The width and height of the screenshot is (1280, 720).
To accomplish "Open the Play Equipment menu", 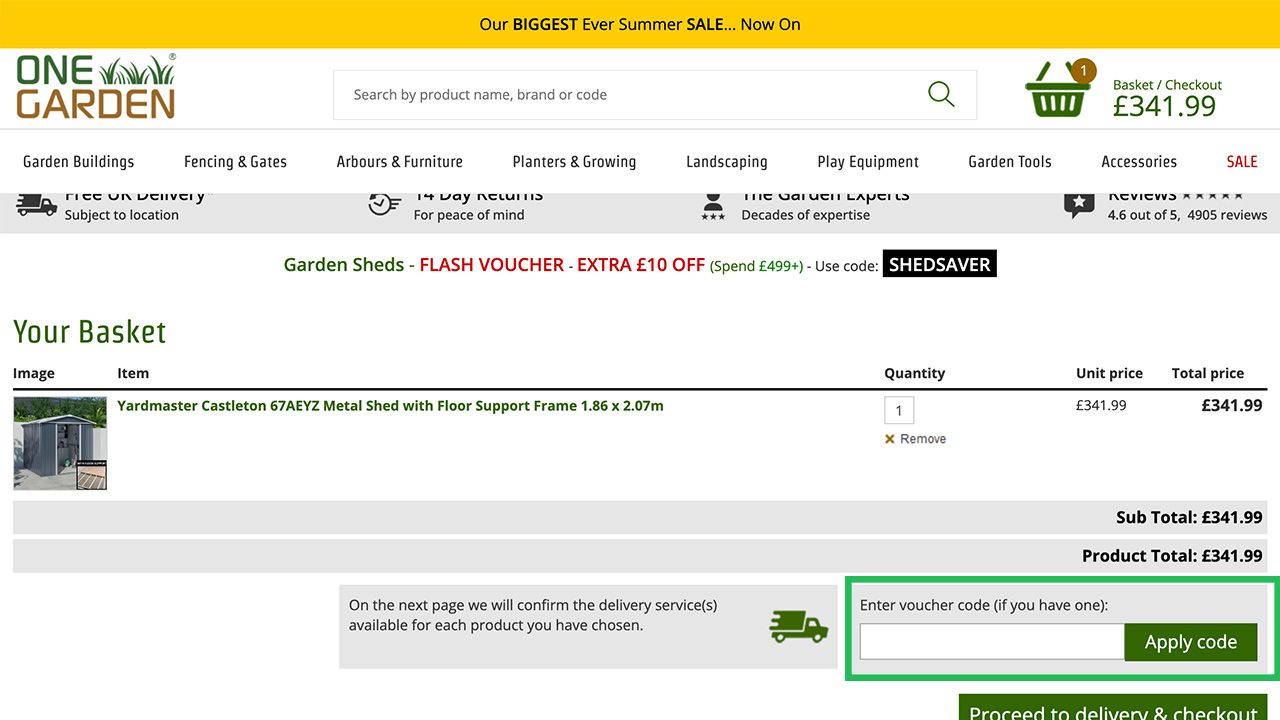I will coord(868,161).
